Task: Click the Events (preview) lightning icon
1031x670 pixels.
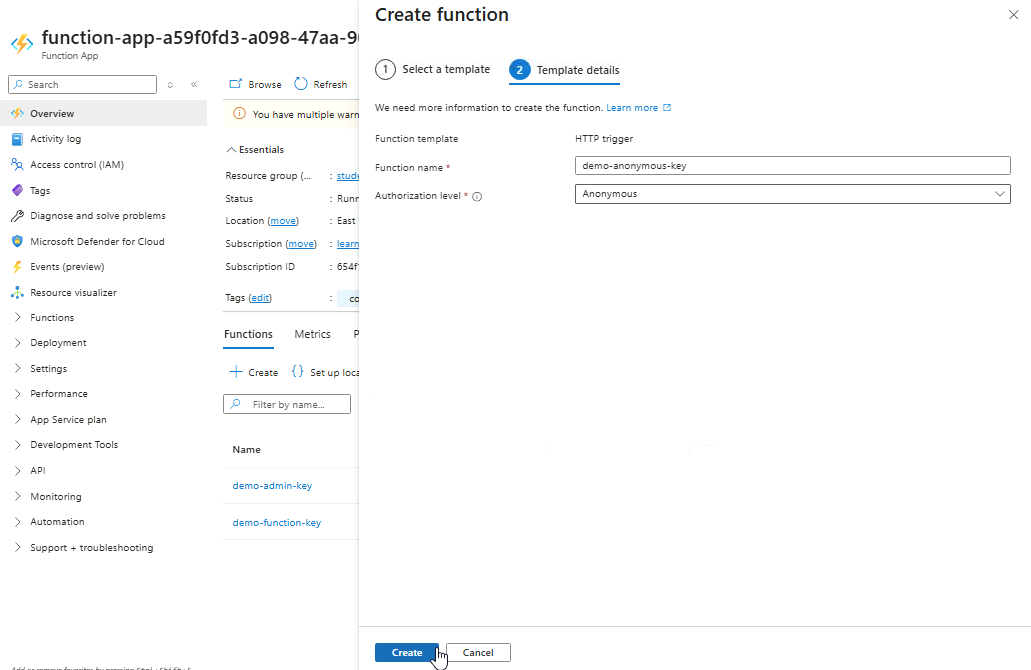Action: click(17, 267)
